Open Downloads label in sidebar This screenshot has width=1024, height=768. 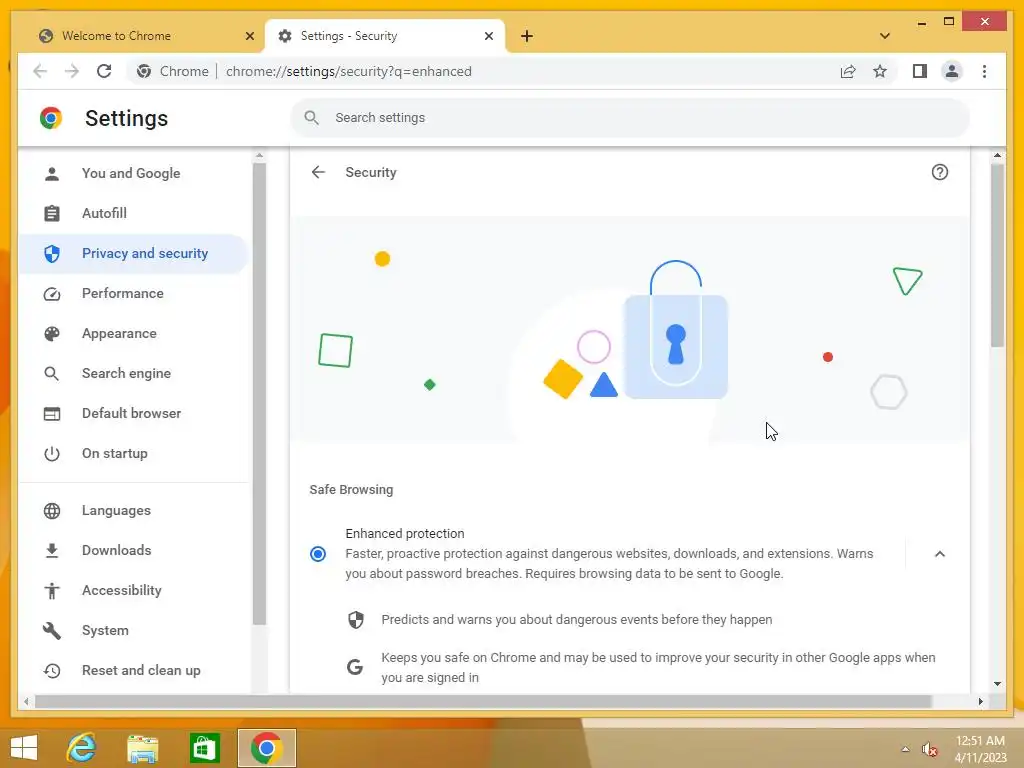[x=116, y=551]
